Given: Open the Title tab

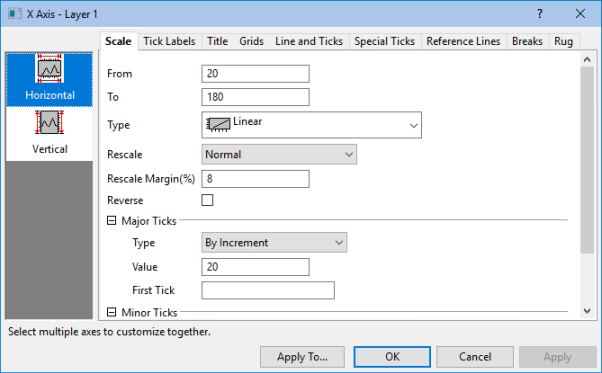Looking at the screenshot, I should [x=217, y=41].
